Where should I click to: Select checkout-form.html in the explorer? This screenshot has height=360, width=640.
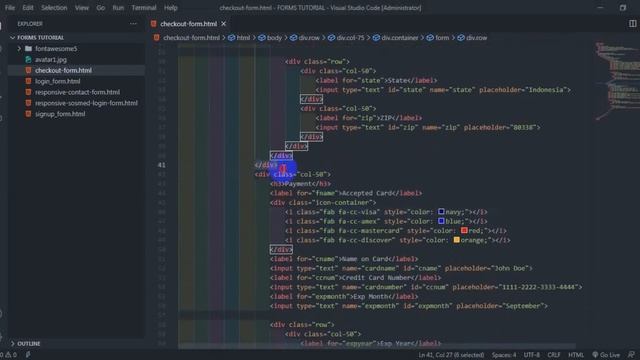click(x=63, y=70)
